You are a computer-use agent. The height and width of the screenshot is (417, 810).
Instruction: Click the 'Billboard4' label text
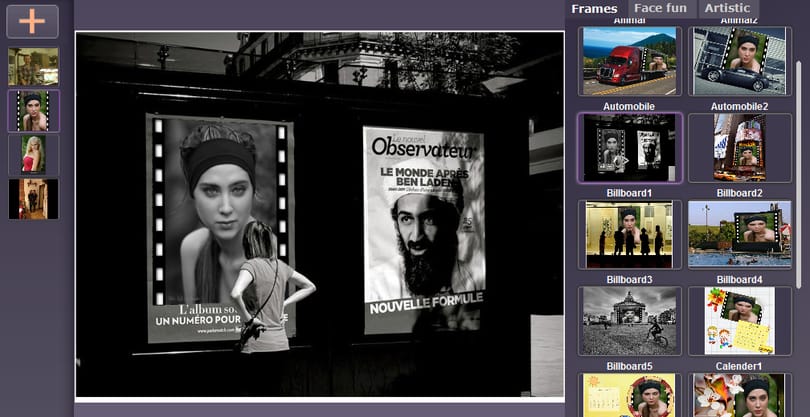739,280
